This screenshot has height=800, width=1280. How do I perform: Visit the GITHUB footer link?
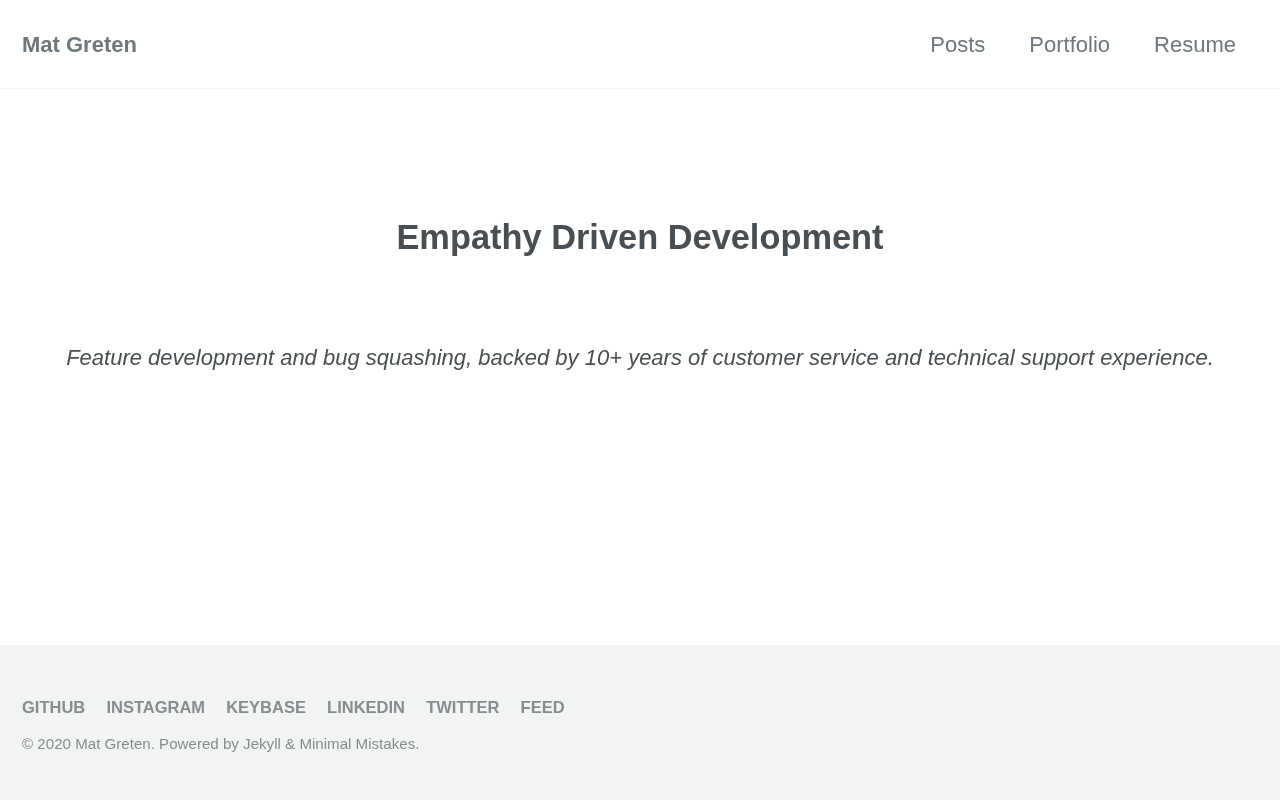point(53,707)
